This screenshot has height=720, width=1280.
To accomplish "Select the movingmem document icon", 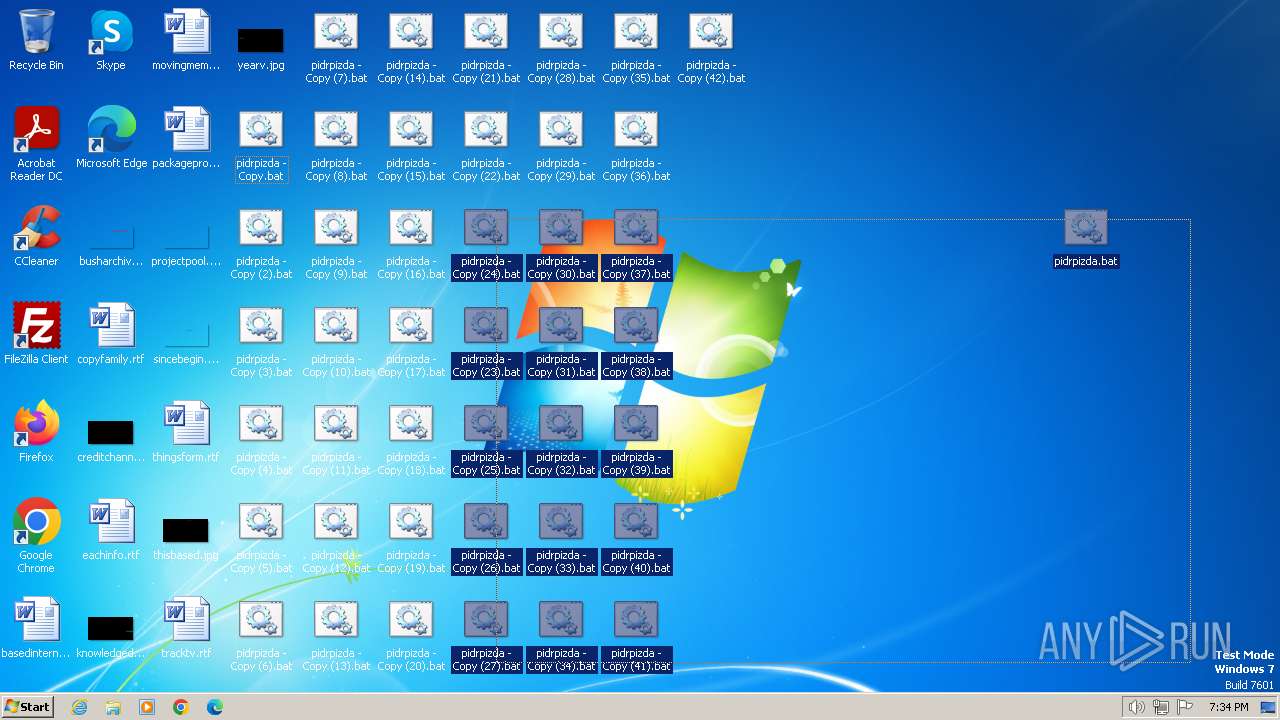I will (186, 40).
